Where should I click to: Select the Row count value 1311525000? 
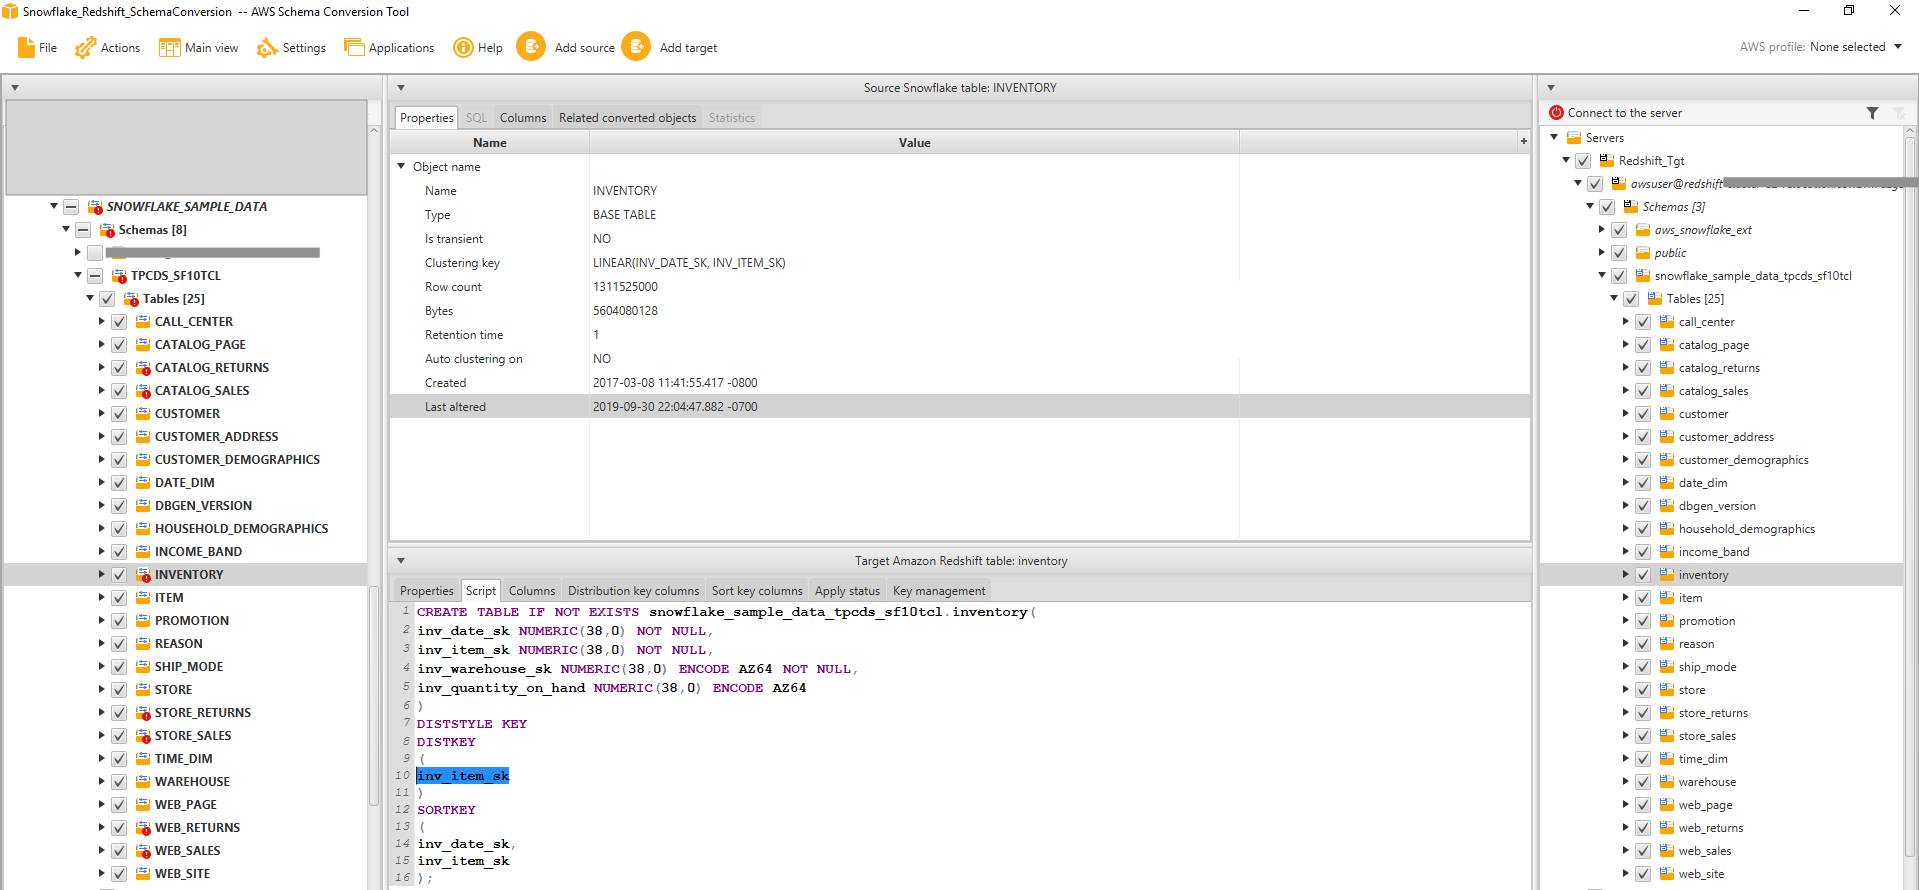(x=625, y=287)
